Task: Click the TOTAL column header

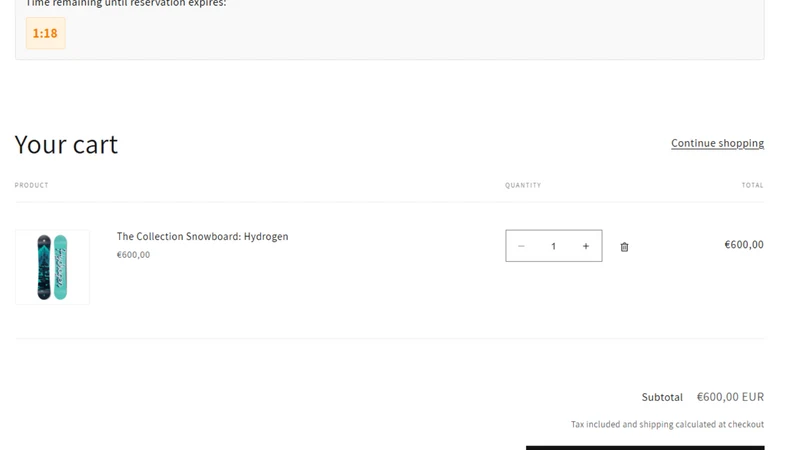Action: click(753, 185)
